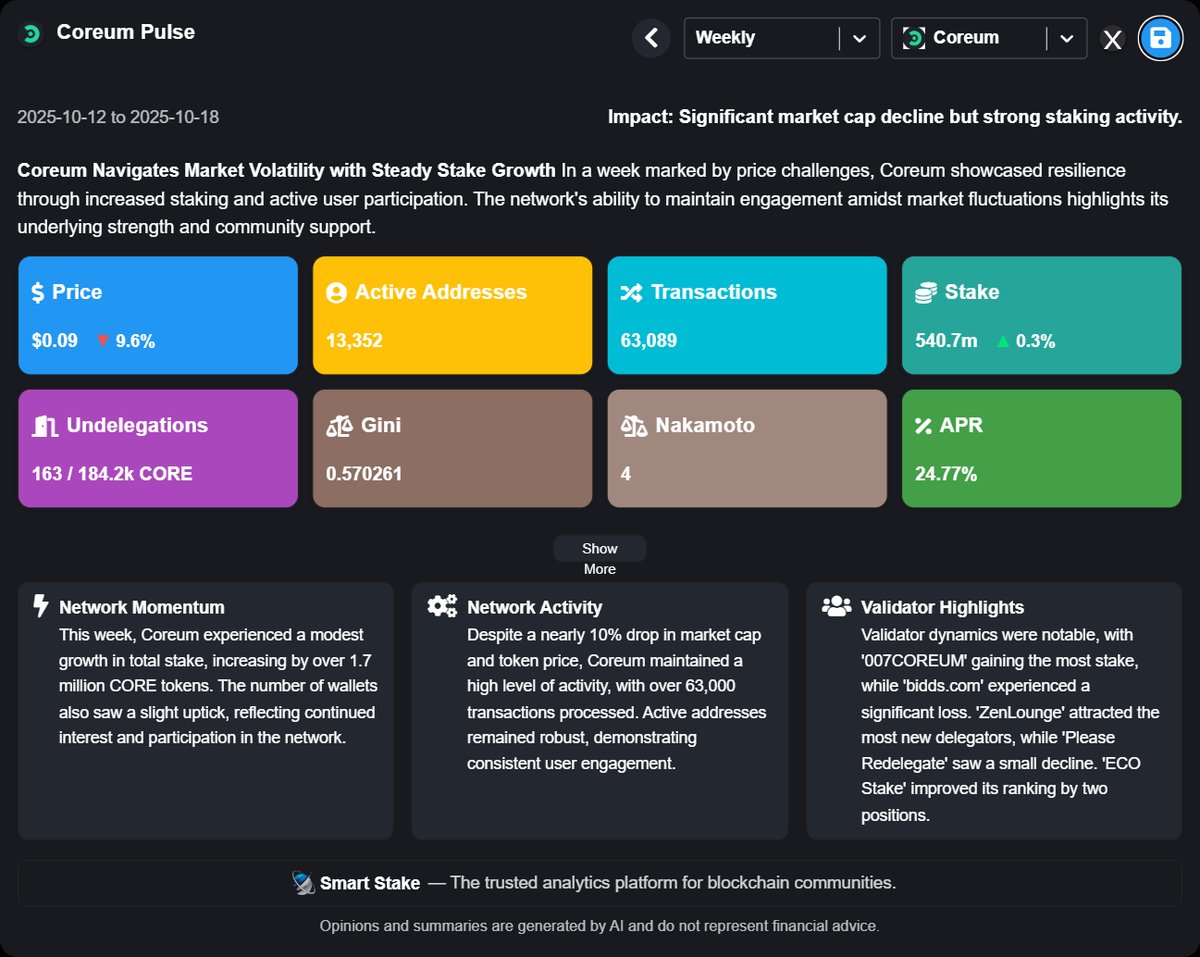Click the lightning bolt Network Momentum icon
The height and width of the screenshot is (957, 1200).
[41, 606]
